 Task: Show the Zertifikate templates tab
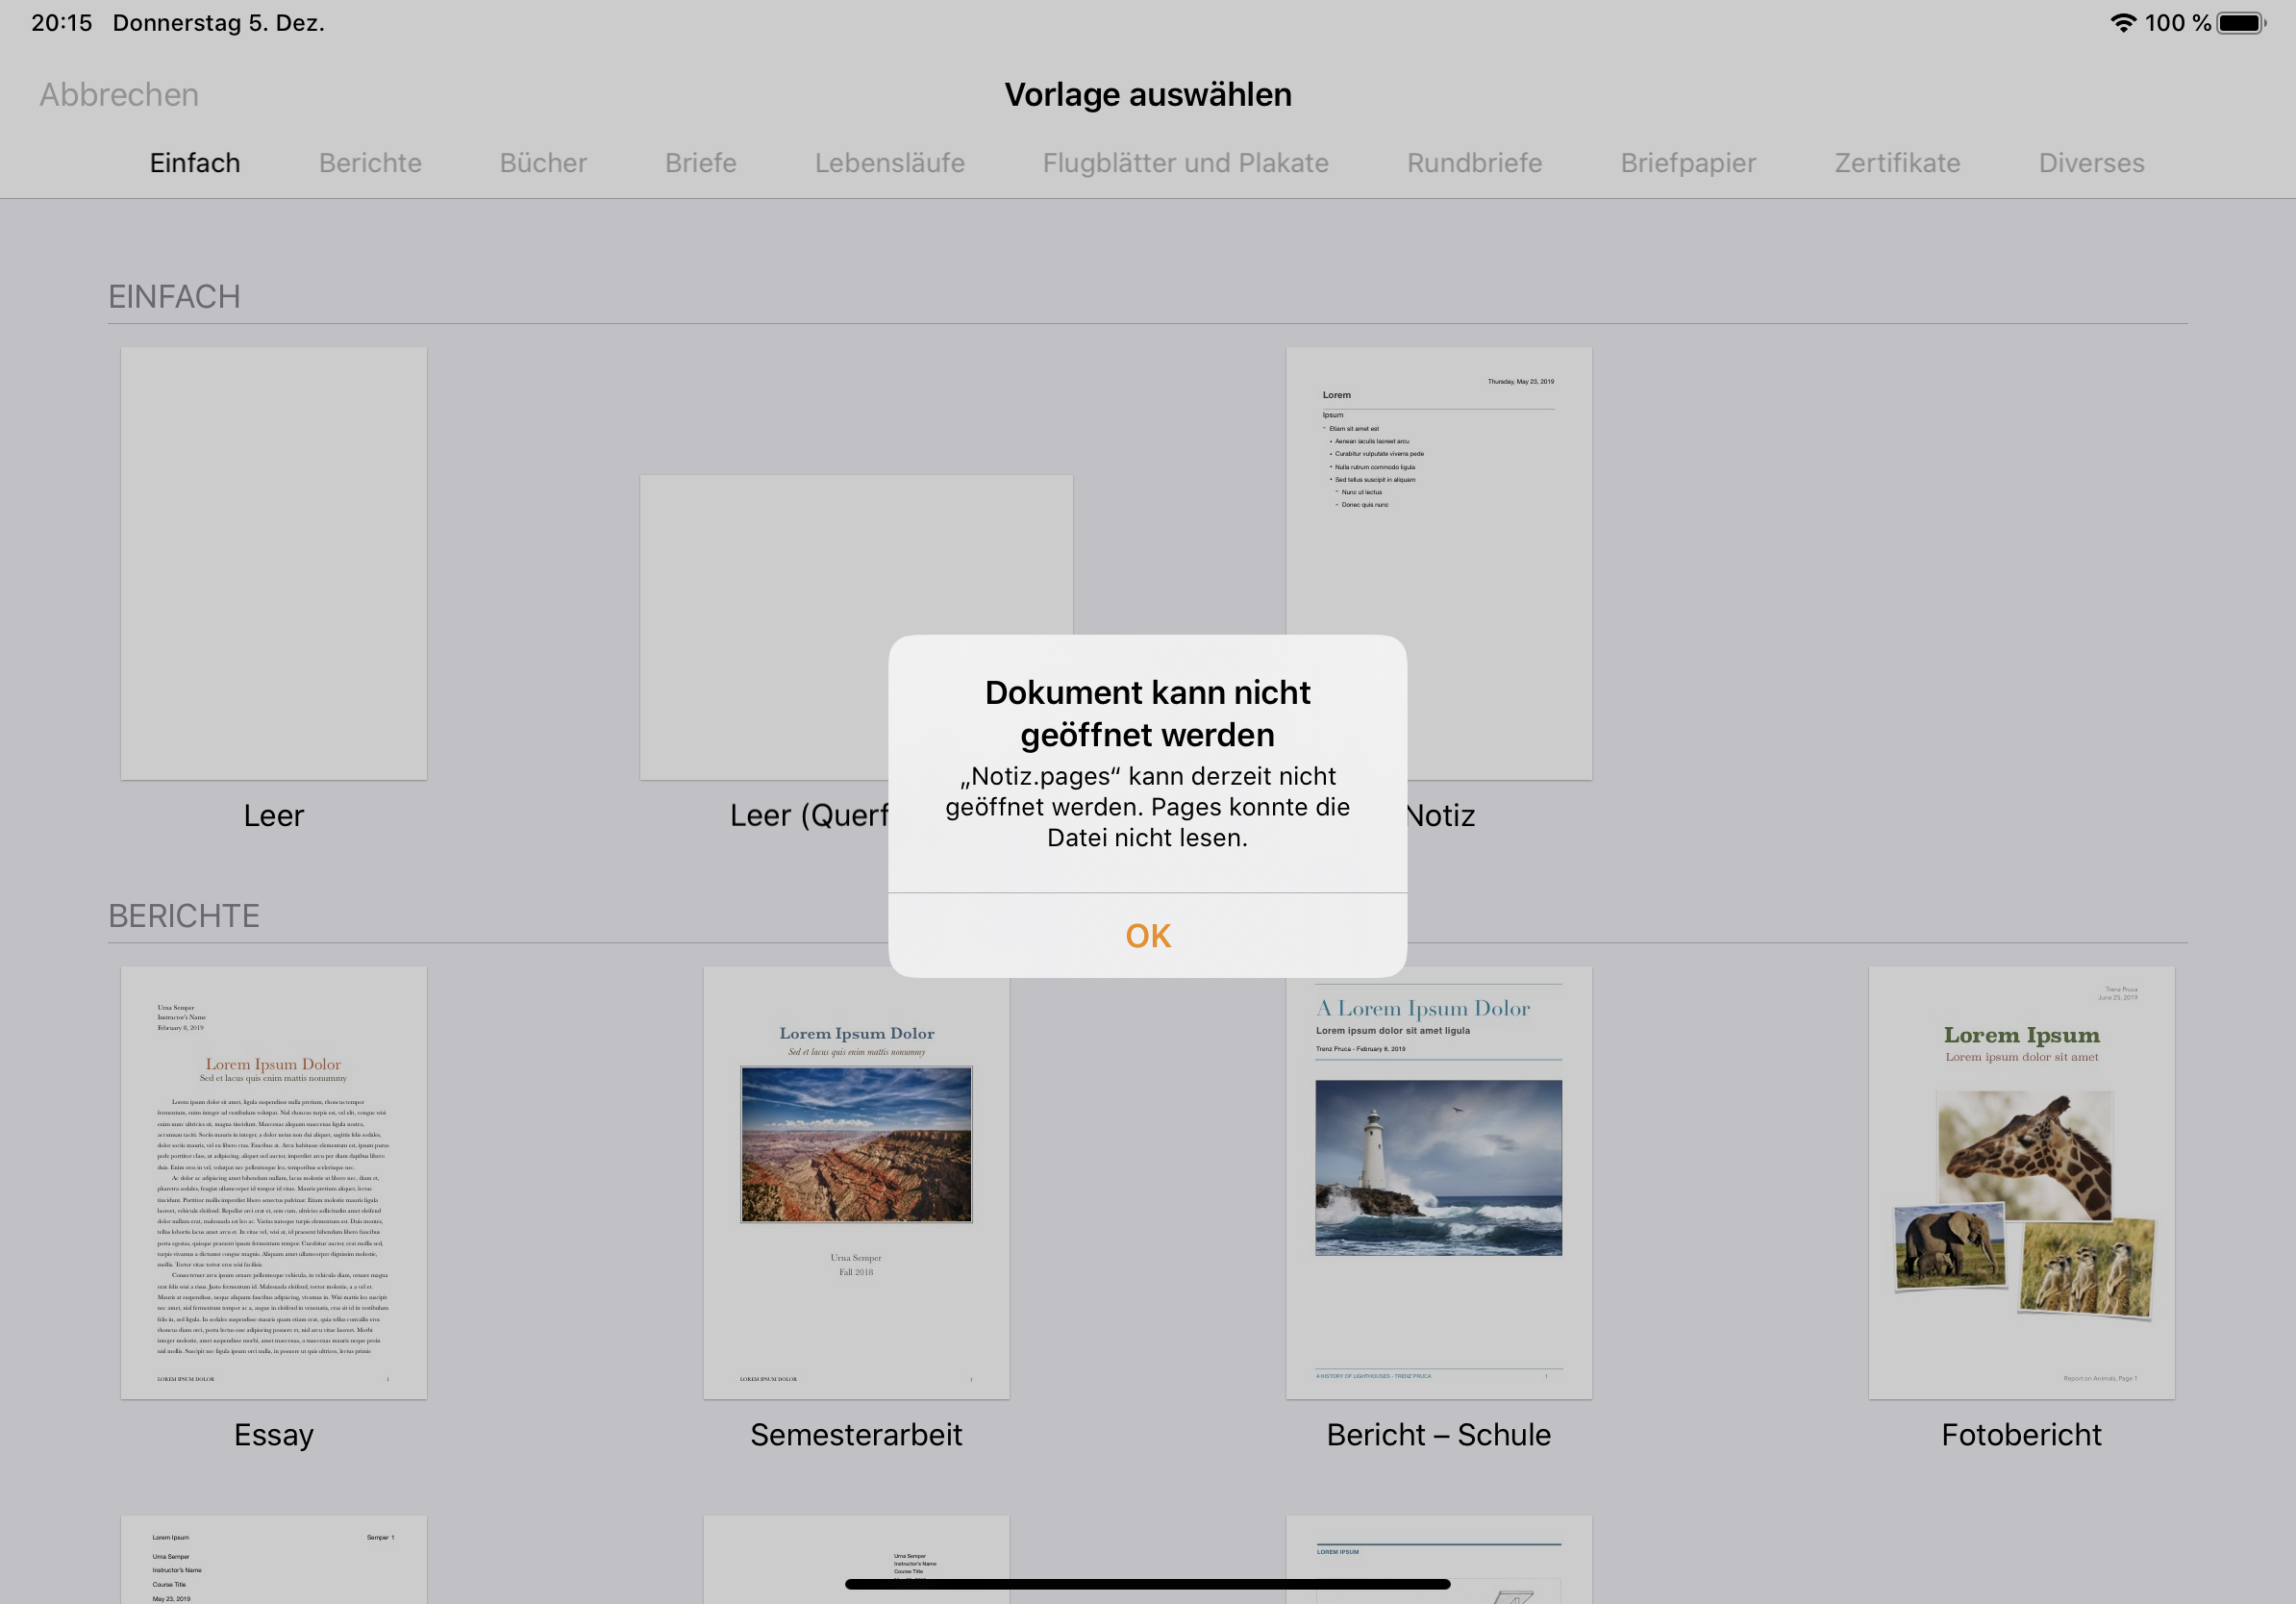pos(1897,163)
